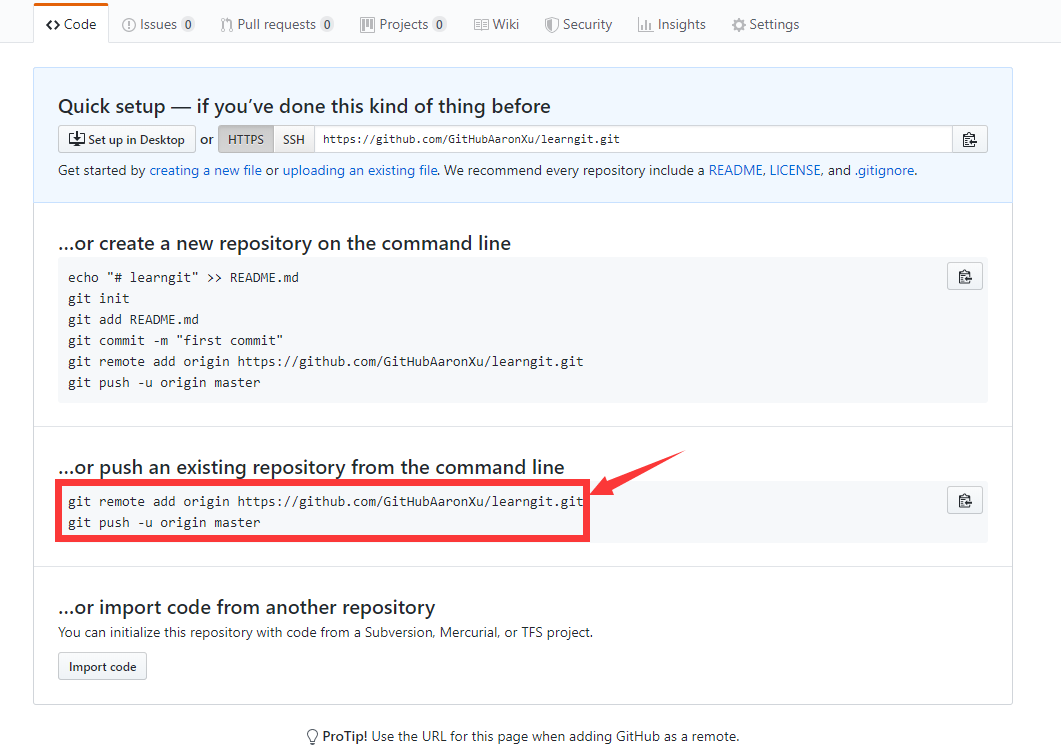Open the .gitignore link
The width and height of the screenshot is (1061, 746).
point(884,171)
